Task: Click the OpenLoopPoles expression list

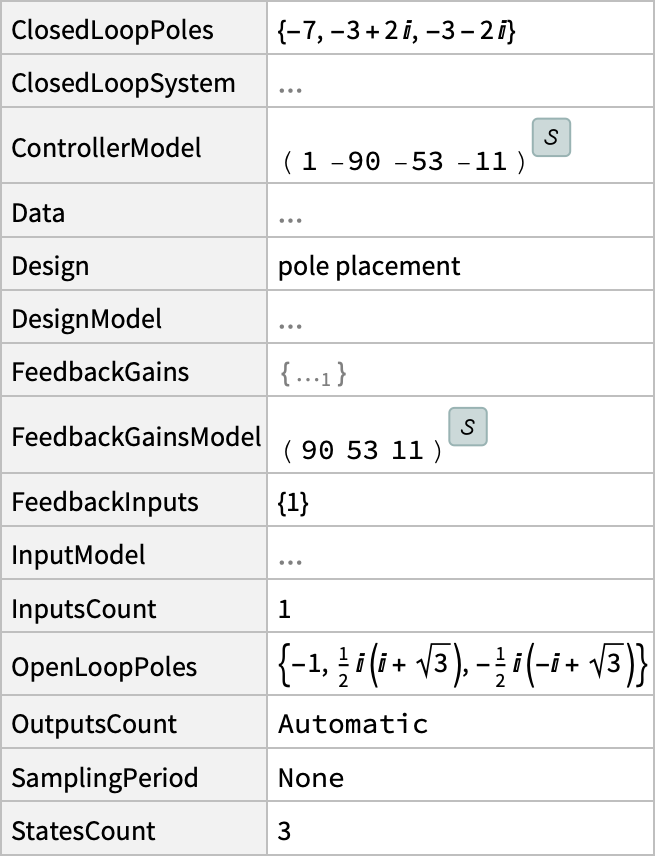Action: tap(463, 666)
